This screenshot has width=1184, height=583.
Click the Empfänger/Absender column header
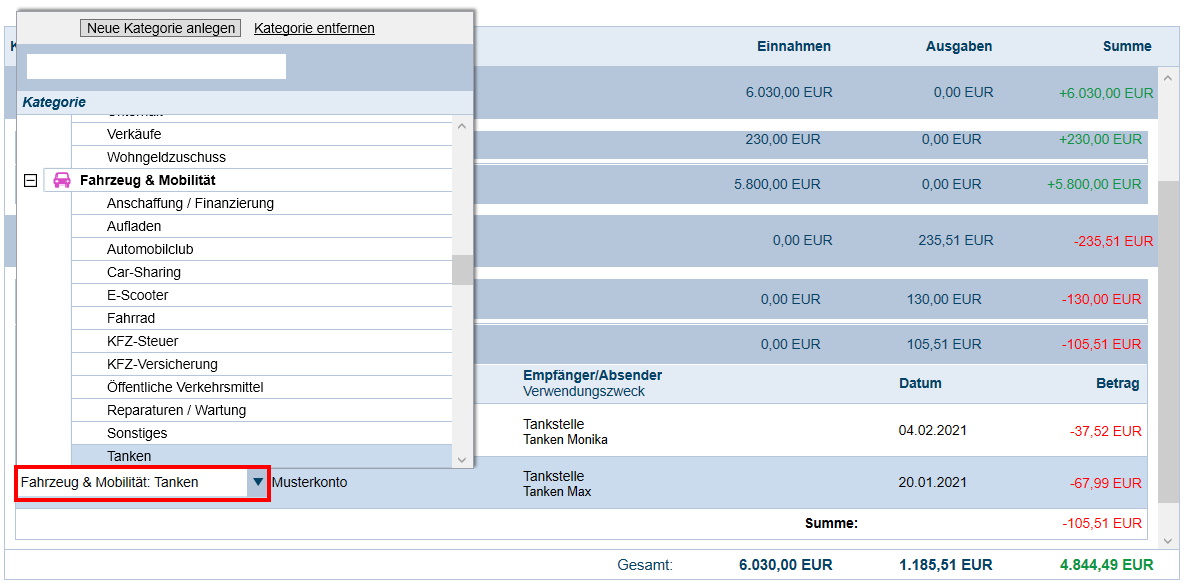pyautogui.click(x=593, y=375)
